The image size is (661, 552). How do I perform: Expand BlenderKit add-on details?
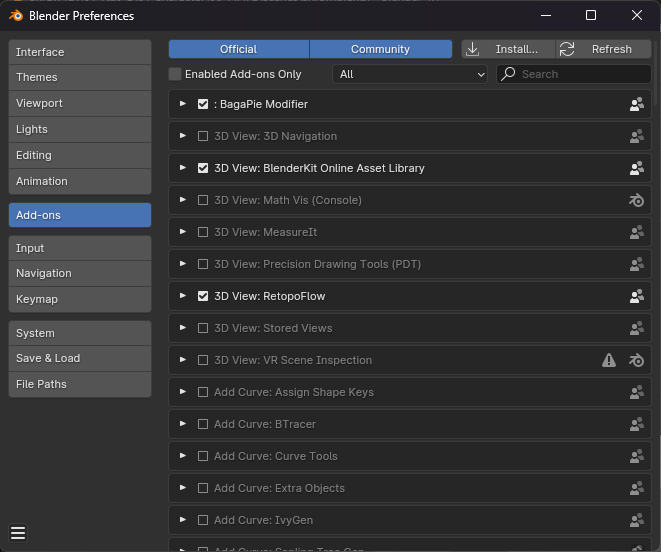point(183,168)
